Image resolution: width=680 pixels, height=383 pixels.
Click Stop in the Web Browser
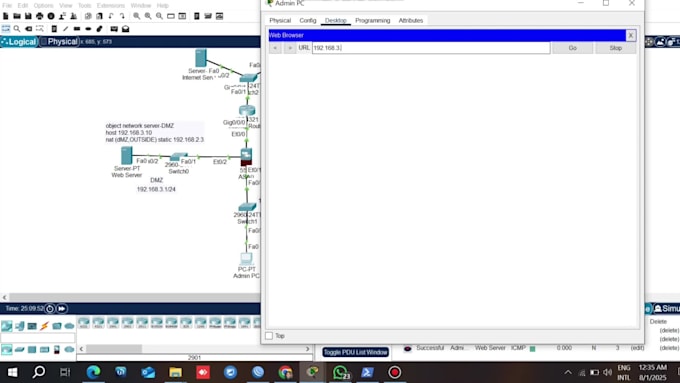(615, 48)
